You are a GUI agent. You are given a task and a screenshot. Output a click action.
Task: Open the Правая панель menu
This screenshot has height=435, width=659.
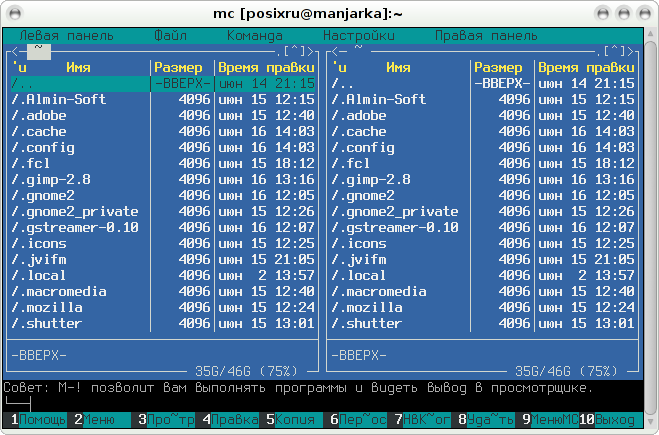486,36
